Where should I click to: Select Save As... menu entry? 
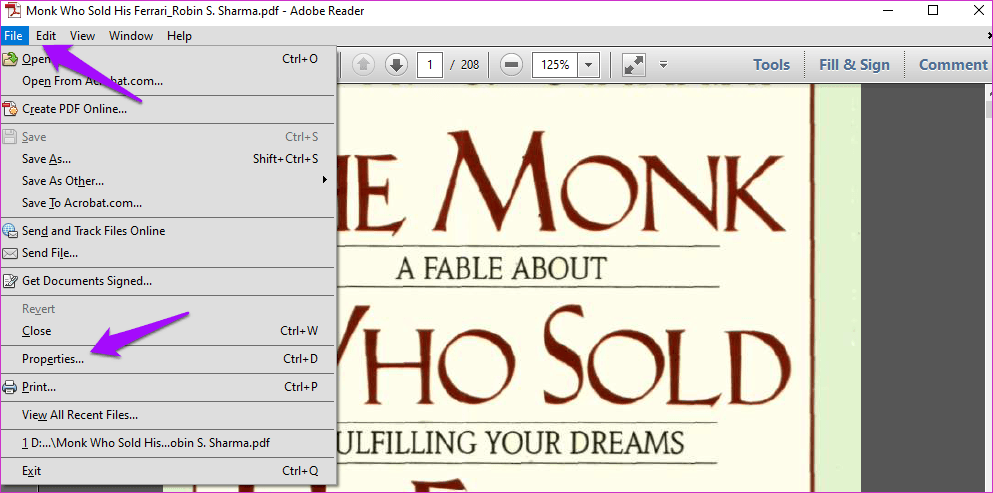coord(168,159)
